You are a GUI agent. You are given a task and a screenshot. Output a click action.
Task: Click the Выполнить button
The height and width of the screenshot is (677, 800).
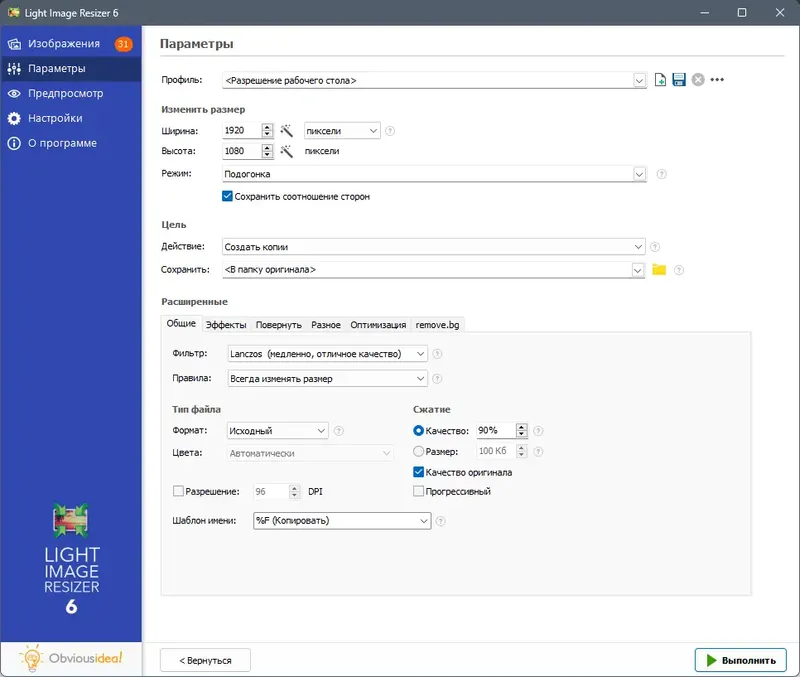tap(740, 660)
